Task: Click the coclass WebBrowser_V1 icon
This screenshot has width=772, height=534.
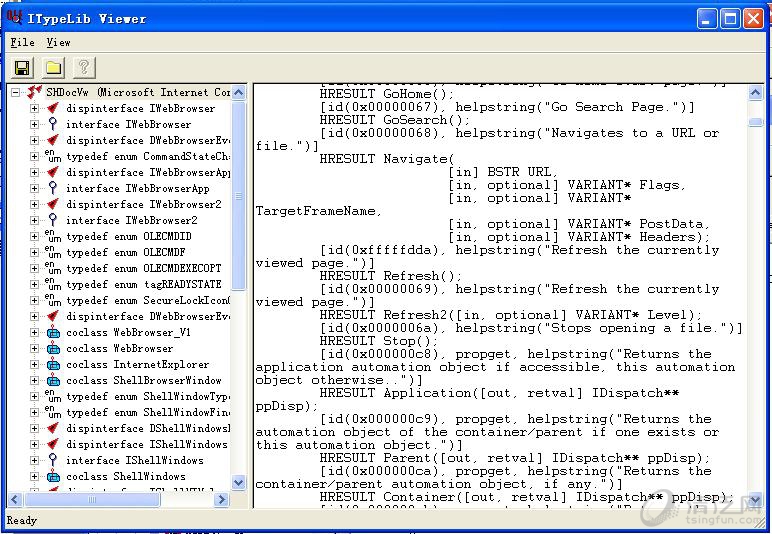Action: point(52,333)
